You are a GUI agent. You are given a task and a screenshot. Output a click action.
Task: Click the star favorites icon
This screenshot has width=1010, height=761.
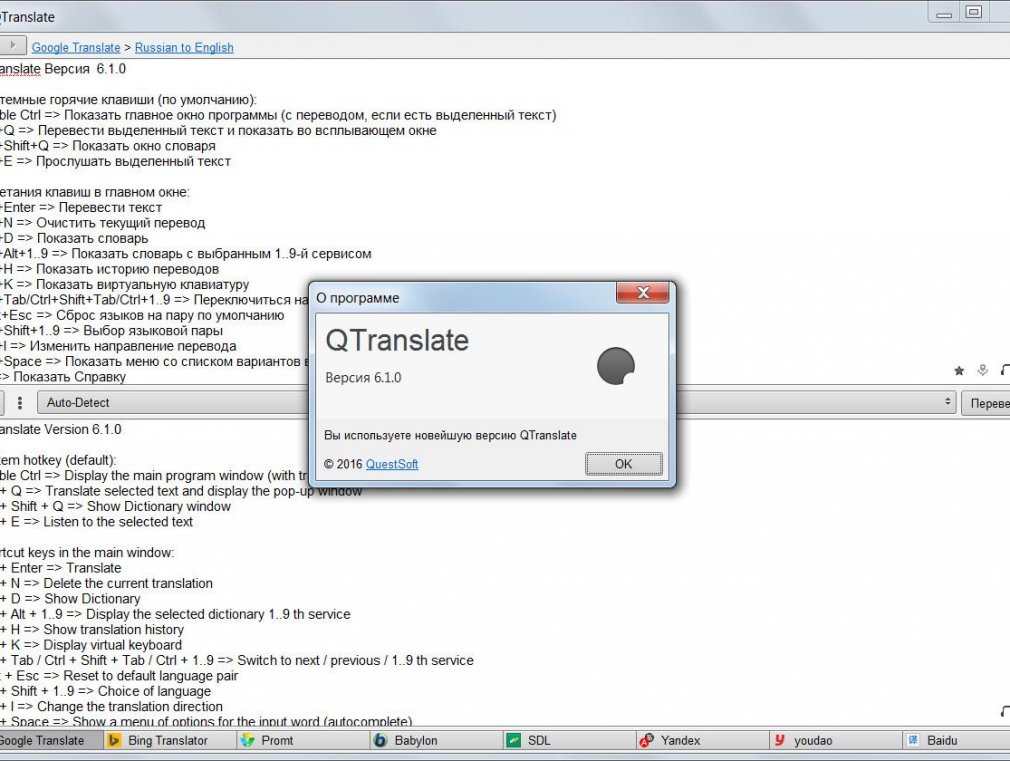(x=959, y=370)
